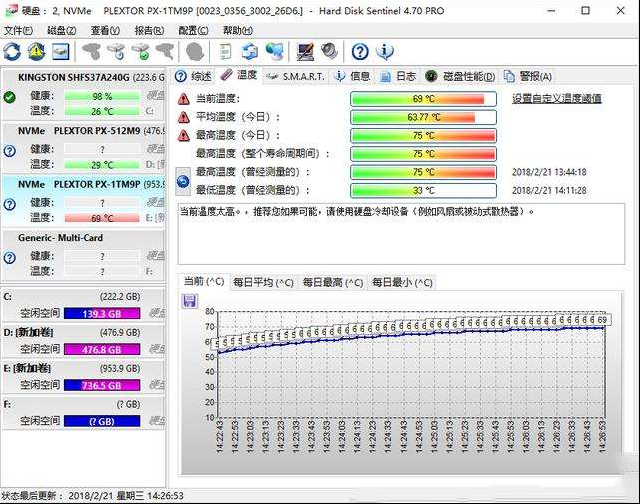The width and height of the screenshot is (640, 504).
Task: Click the 63.77 °C average temperature bar
Action: pyautogui.click(x=423, y=118)
